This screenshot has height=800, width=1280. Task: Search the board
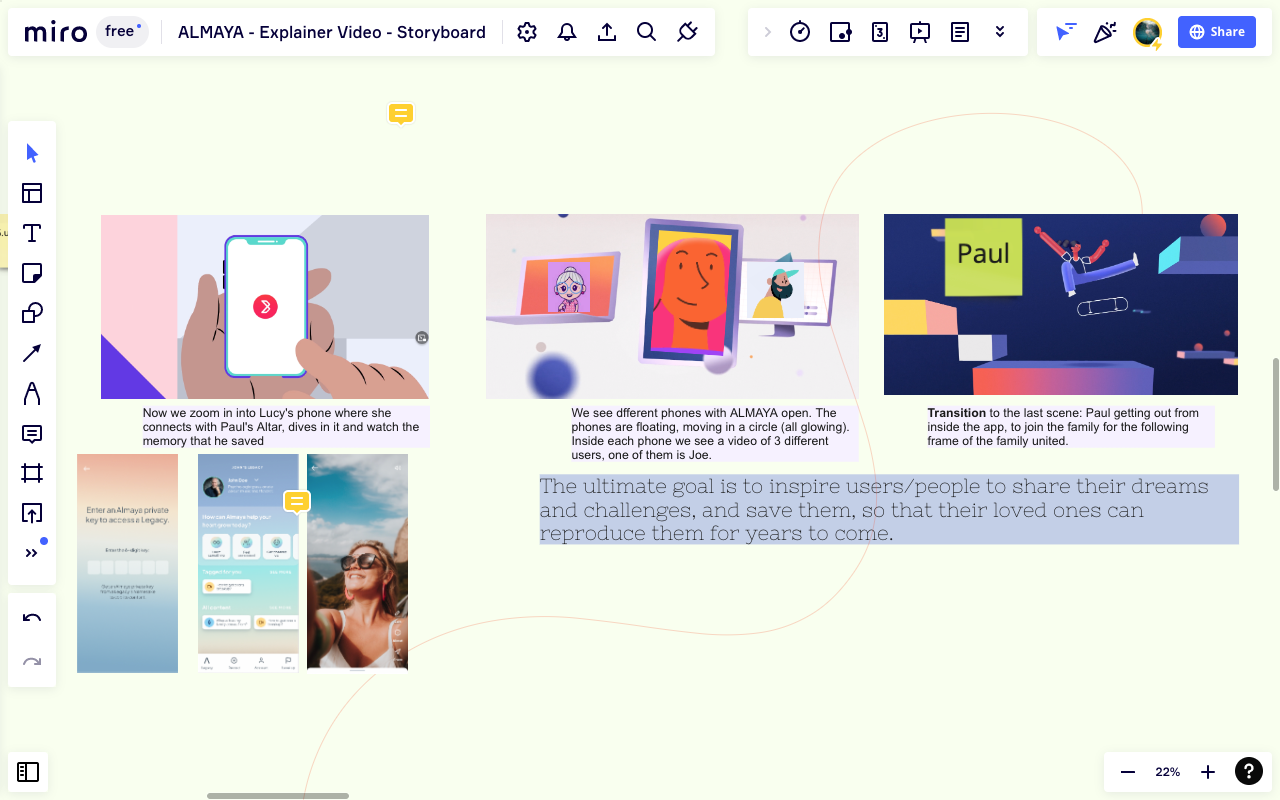coord(647,32)
